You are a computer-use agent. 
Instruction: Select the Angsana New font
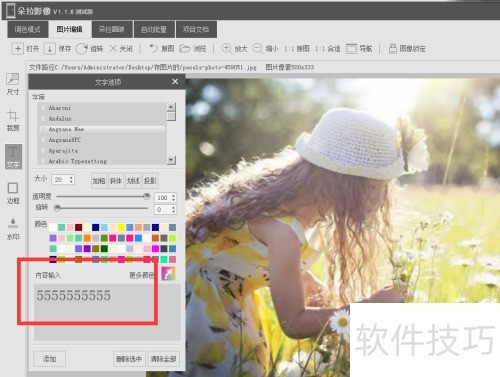[x=102, y=129]
